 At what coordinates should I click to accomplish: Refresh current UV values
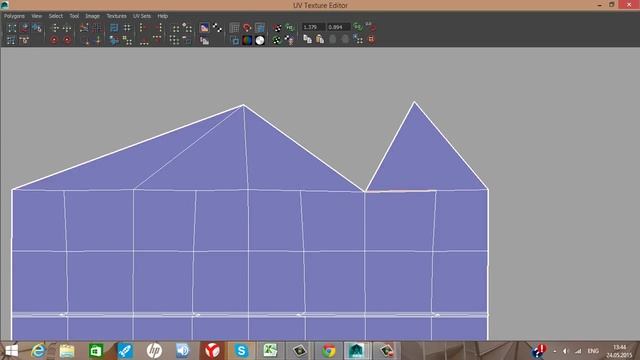click(358, 27)
